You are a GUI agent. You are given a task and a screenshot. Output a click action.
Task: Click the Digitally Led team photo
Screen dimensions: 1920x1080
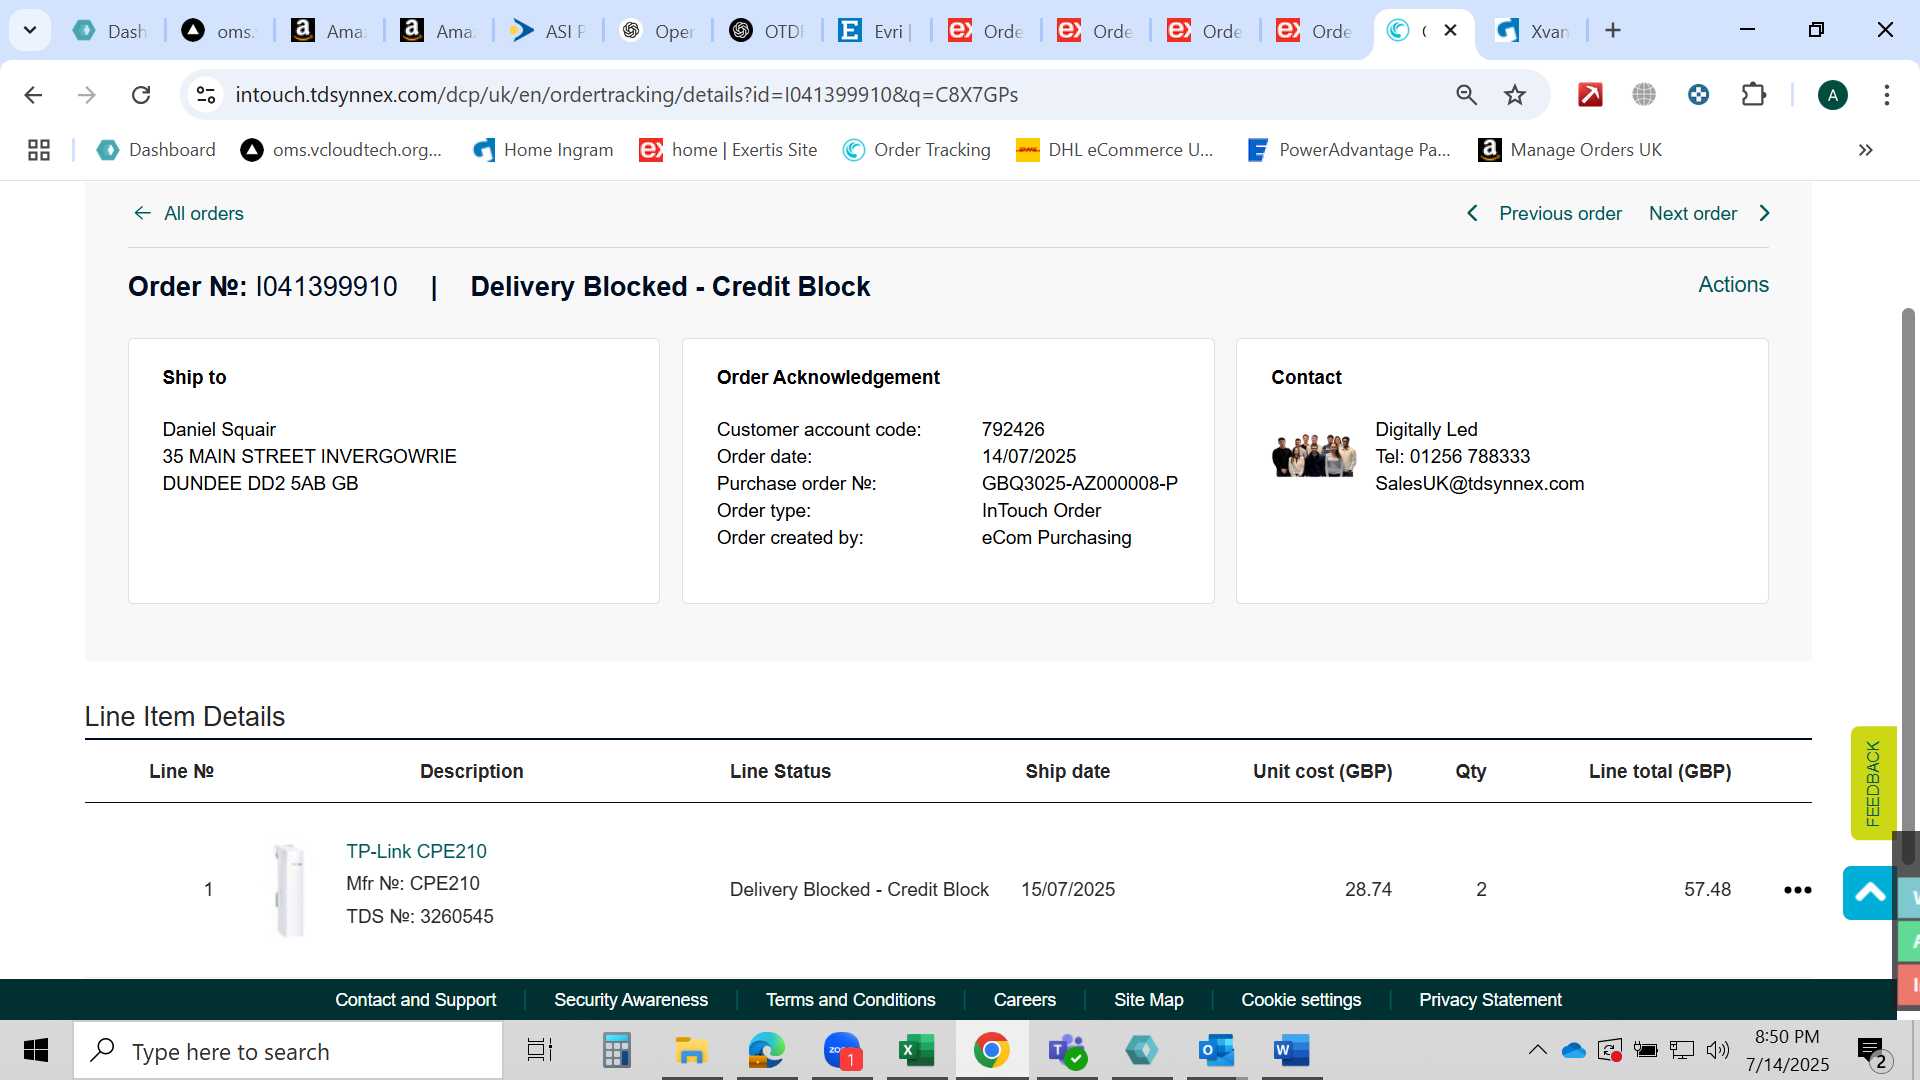(x=1313, y=456)
